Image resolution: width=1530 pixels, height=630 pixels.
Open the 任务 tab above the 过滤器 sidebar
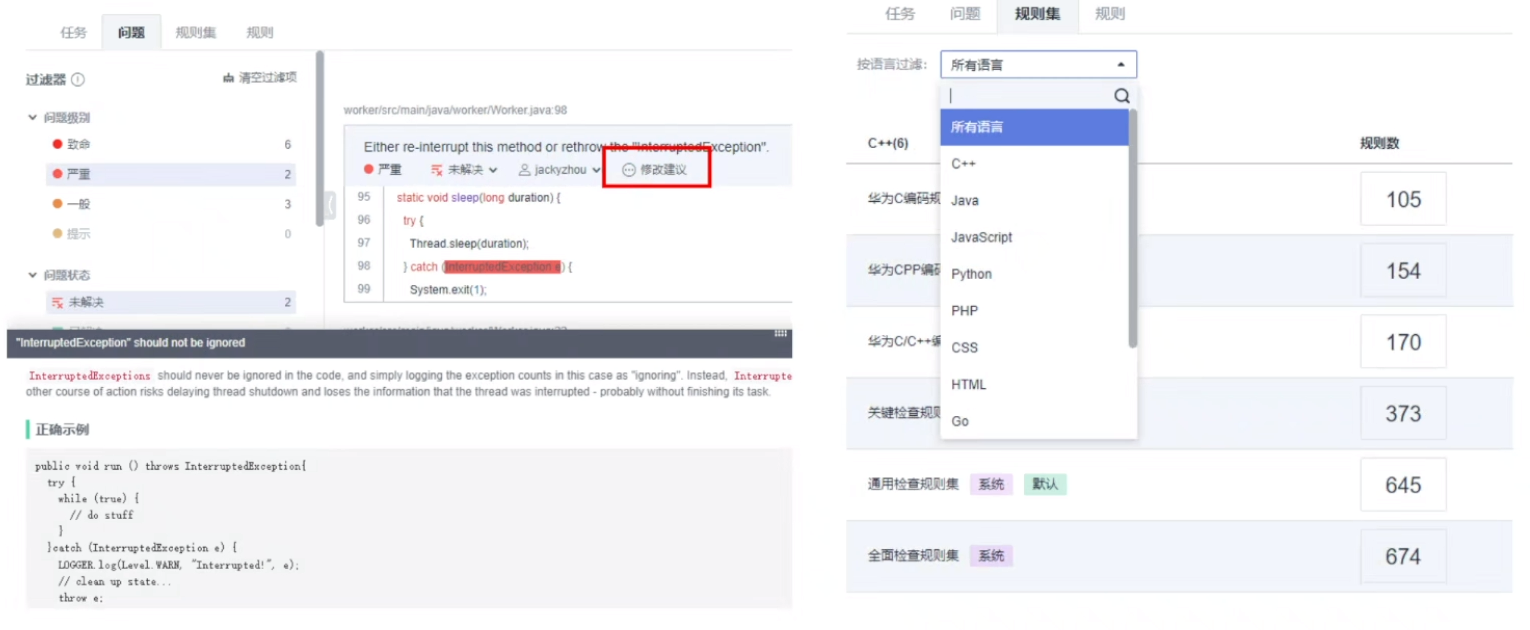pos(73,33)
